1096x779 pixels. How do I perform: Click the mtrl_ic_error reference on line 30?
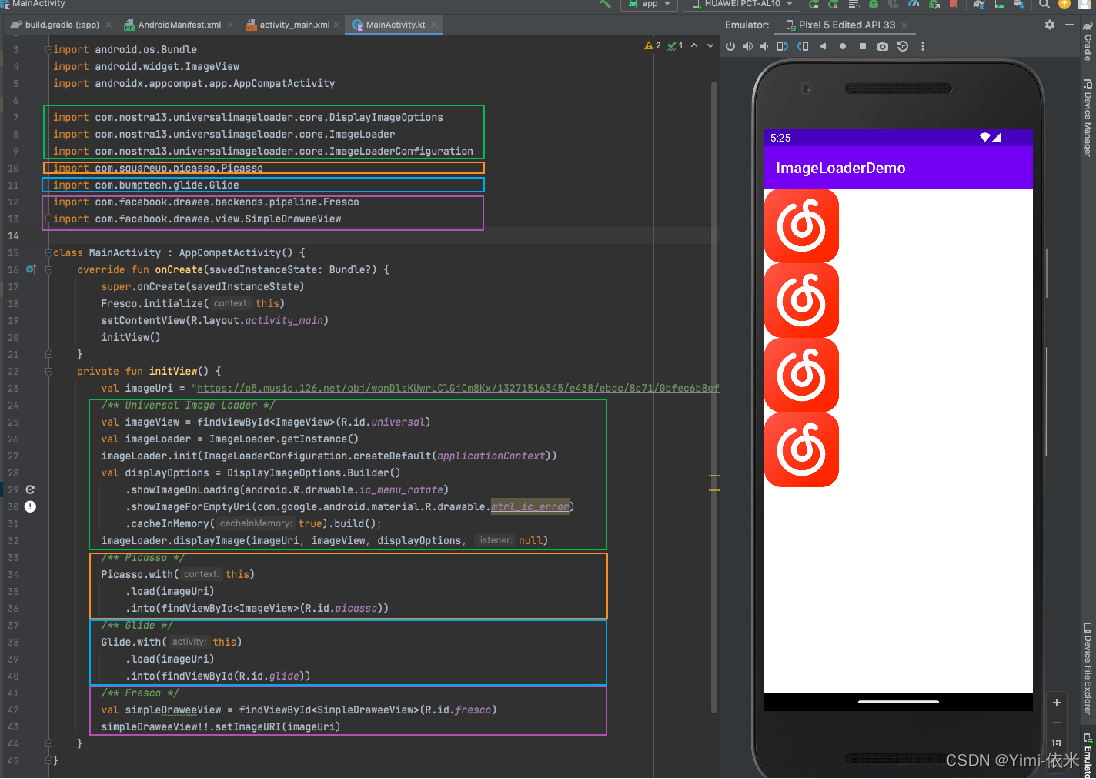point(530,506)
